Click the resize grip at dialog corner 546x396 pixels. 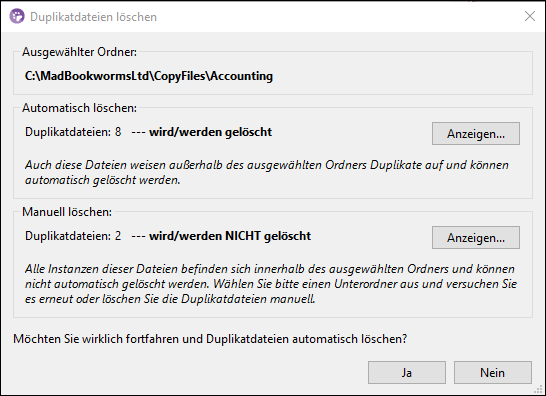coord(541,391)
